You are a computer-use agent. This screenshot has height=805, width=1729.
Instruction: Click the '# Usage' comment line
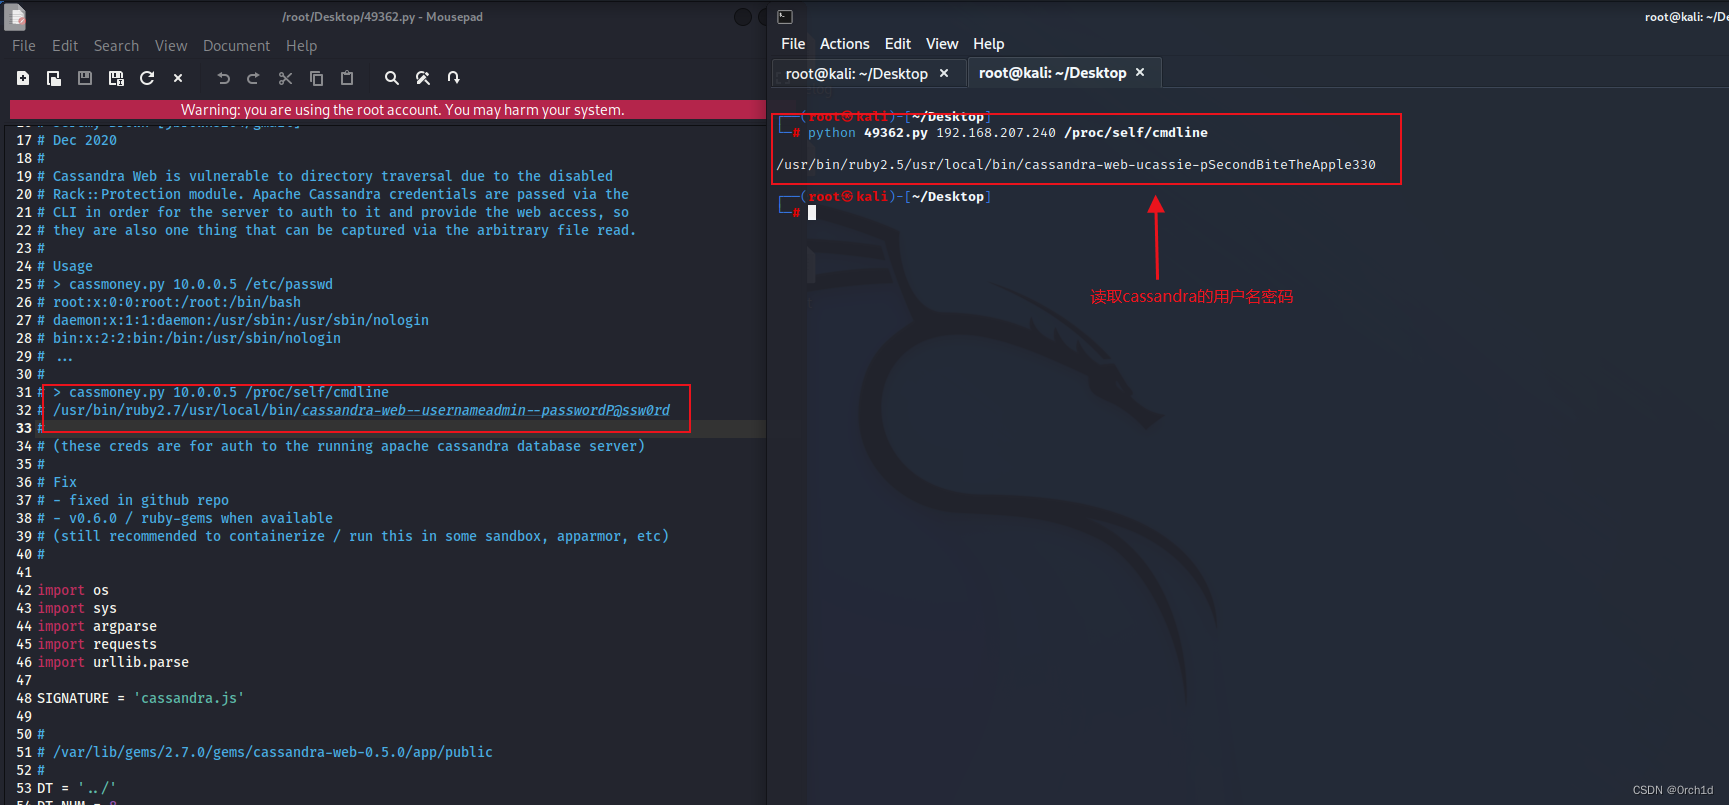click(65, 266)
